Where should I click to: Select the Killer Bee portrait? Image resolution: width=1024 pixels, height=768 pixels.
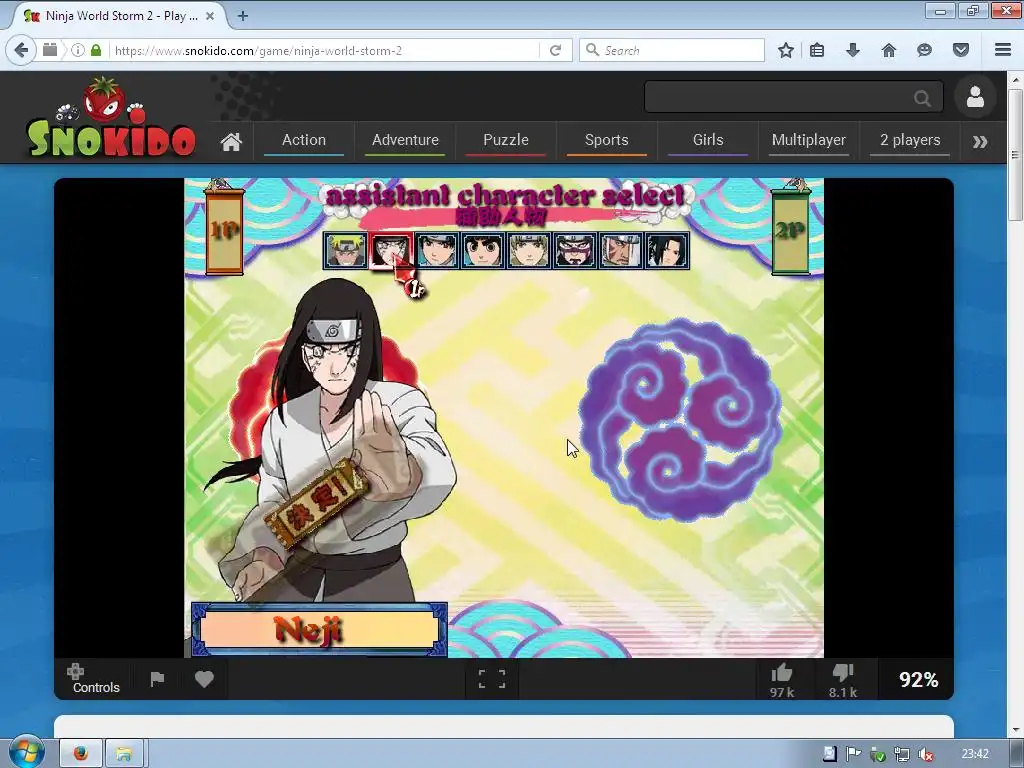tap(621, 250)
